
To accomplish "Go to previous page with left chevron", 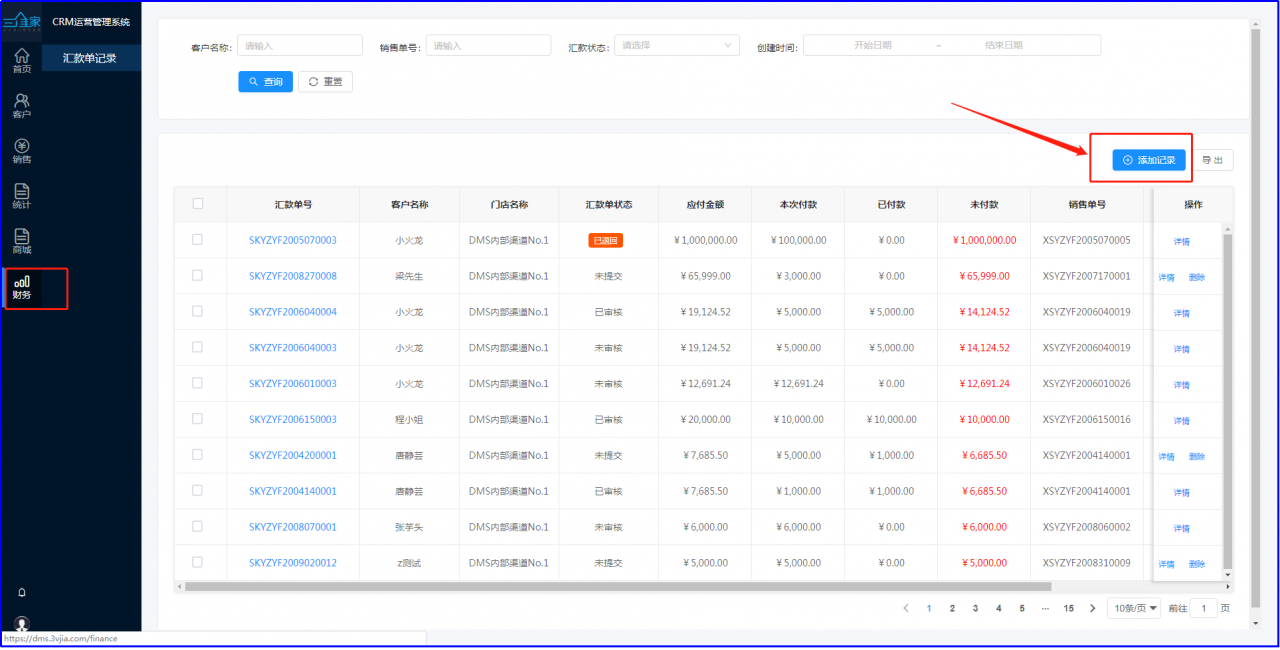I will [x=906, y=608].
